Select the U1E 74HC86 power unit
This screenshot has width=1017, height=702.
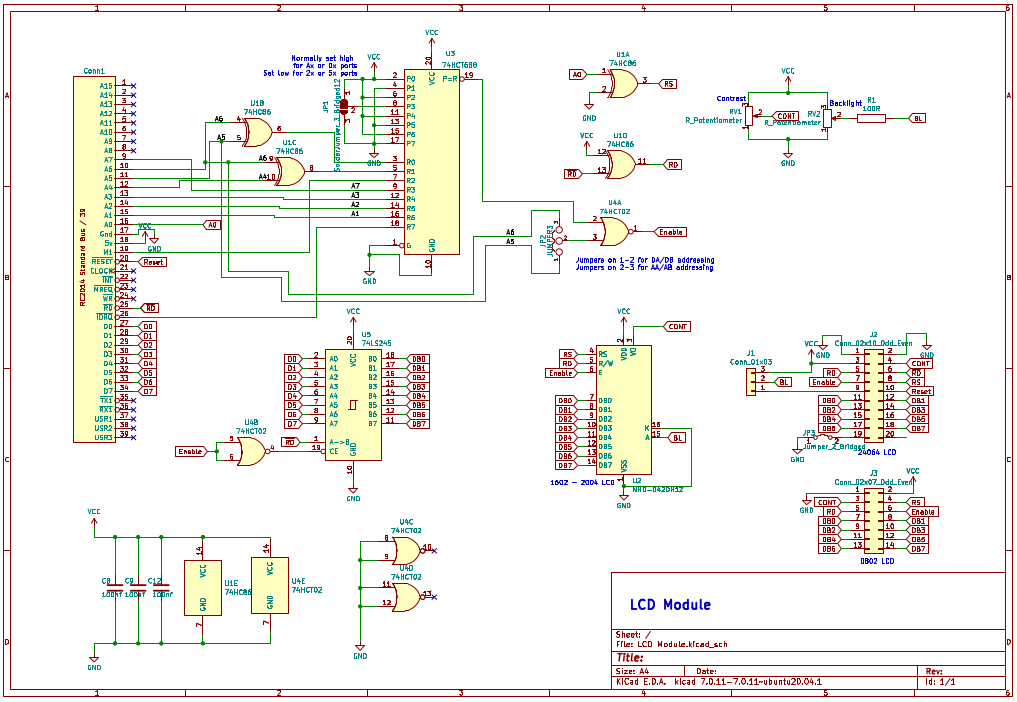203,588
